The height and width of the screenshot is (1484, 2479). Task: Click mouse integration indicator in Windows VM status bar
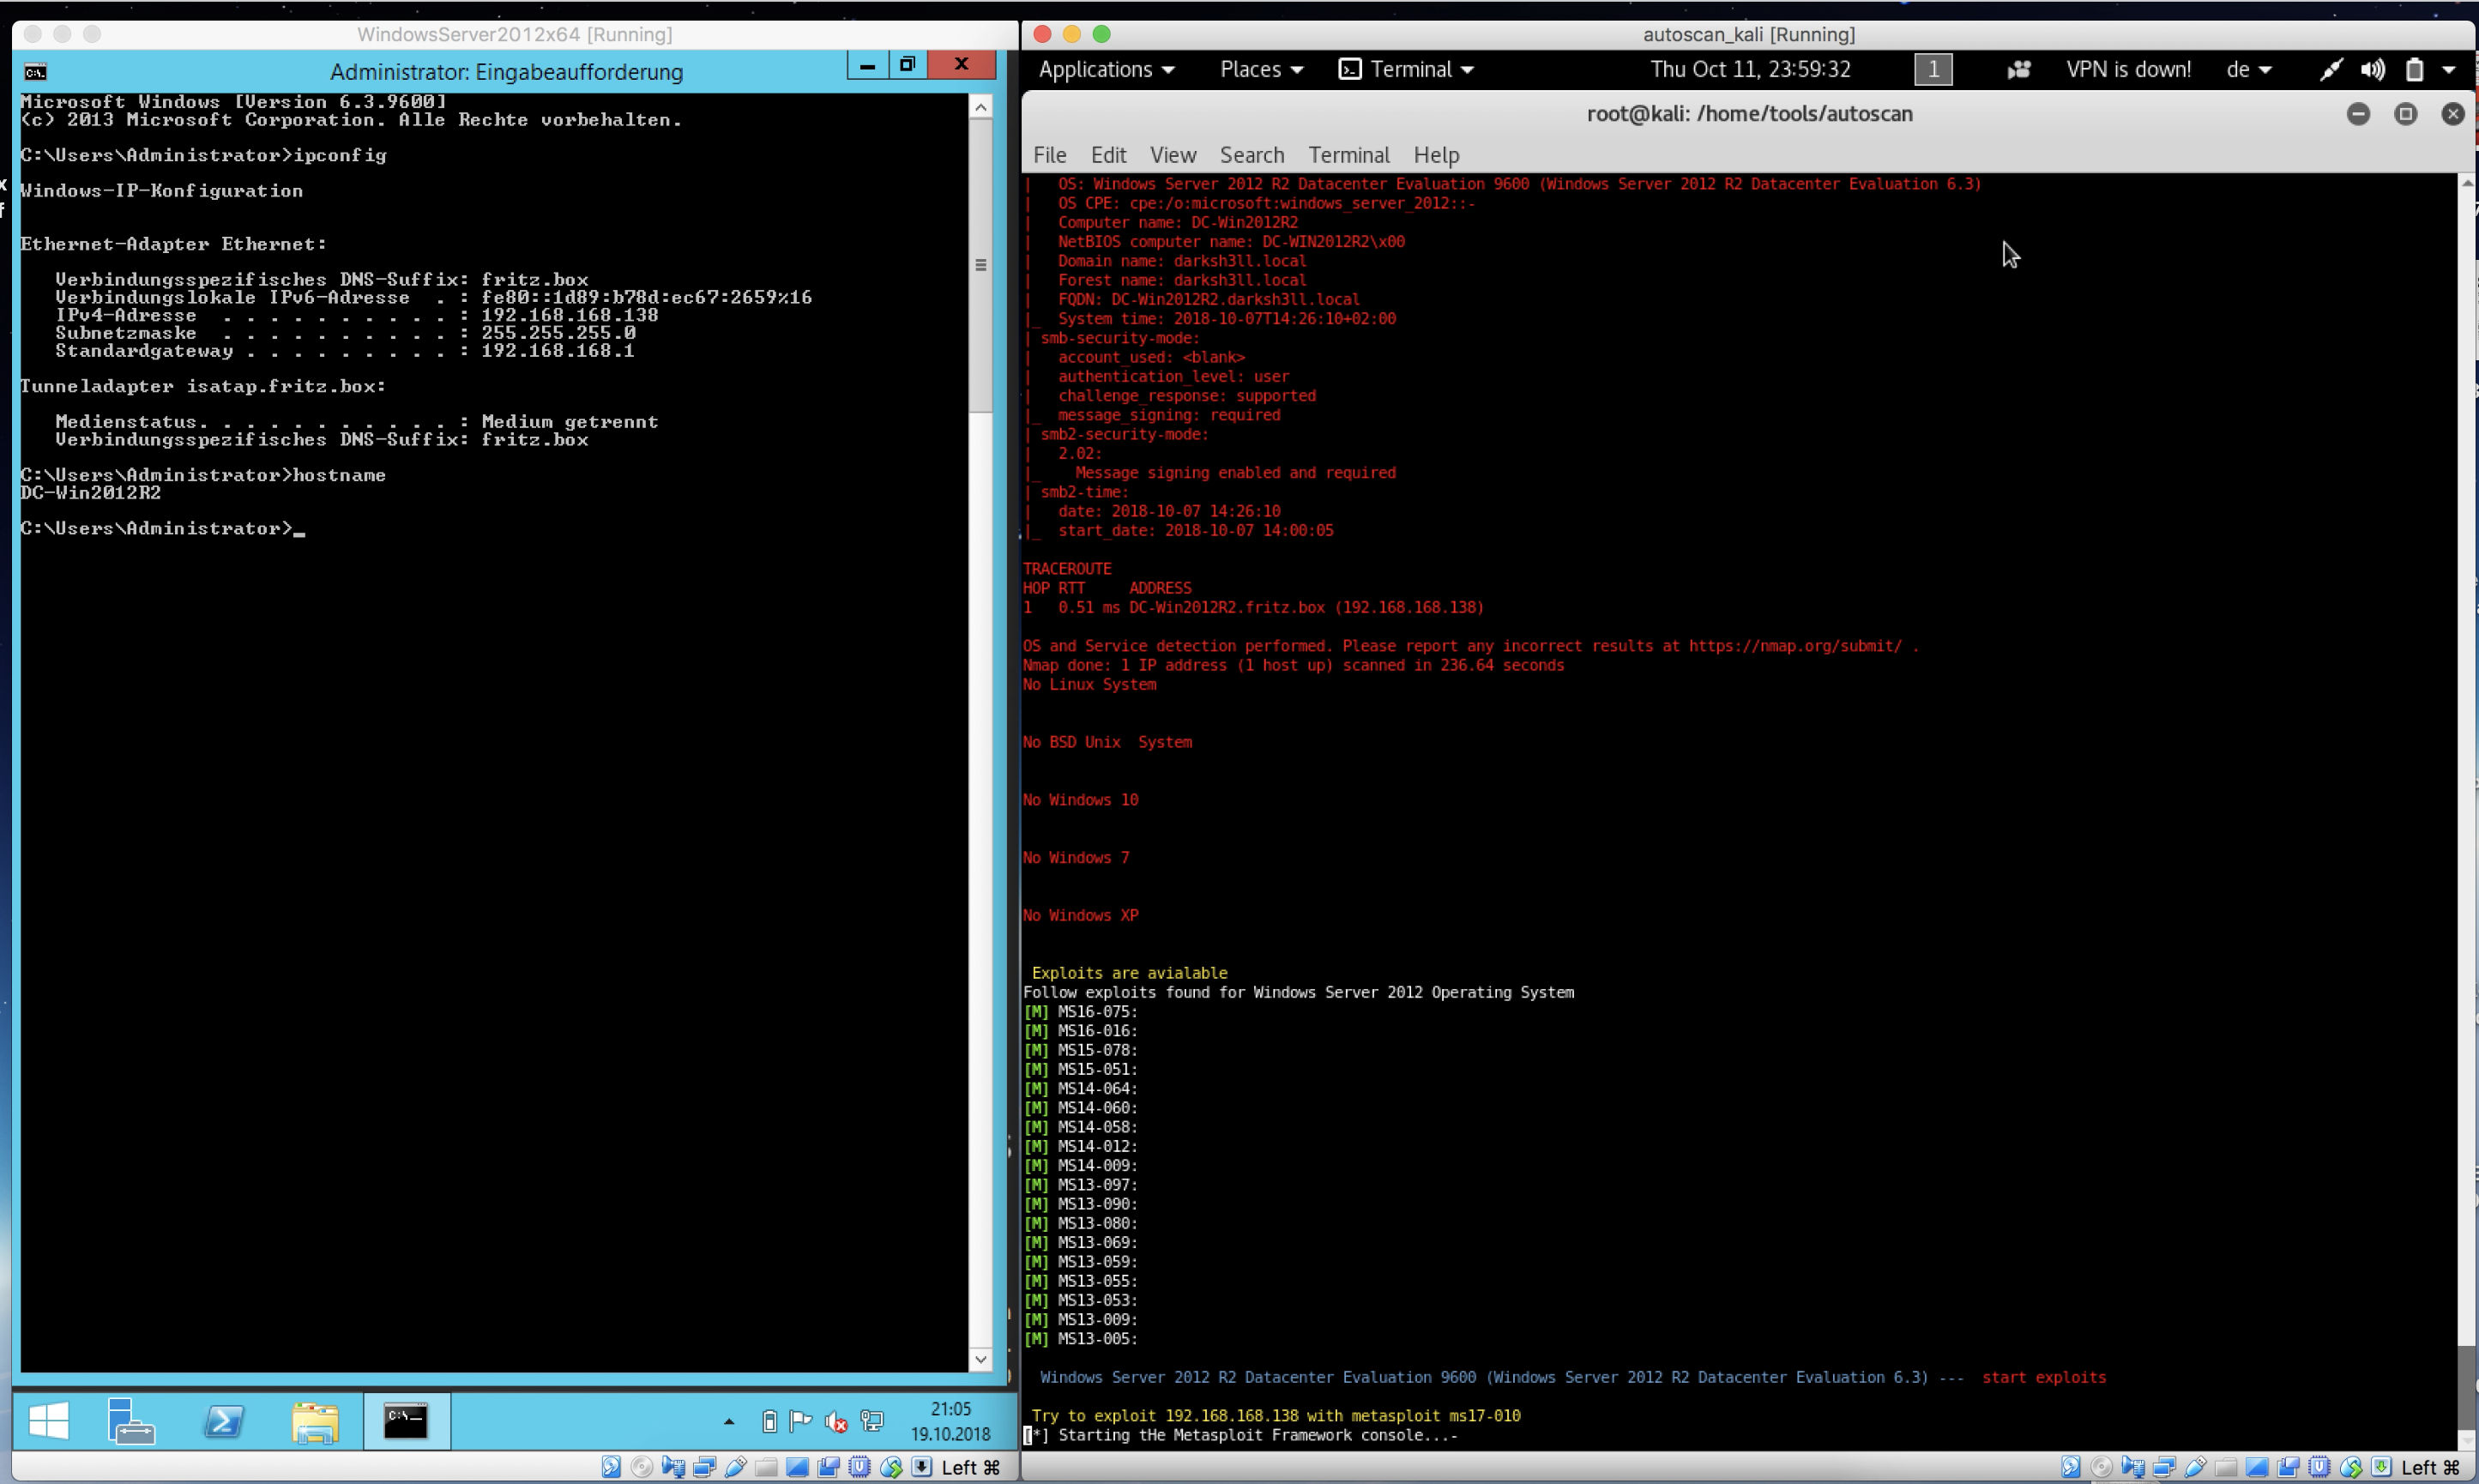(890, 1467)
